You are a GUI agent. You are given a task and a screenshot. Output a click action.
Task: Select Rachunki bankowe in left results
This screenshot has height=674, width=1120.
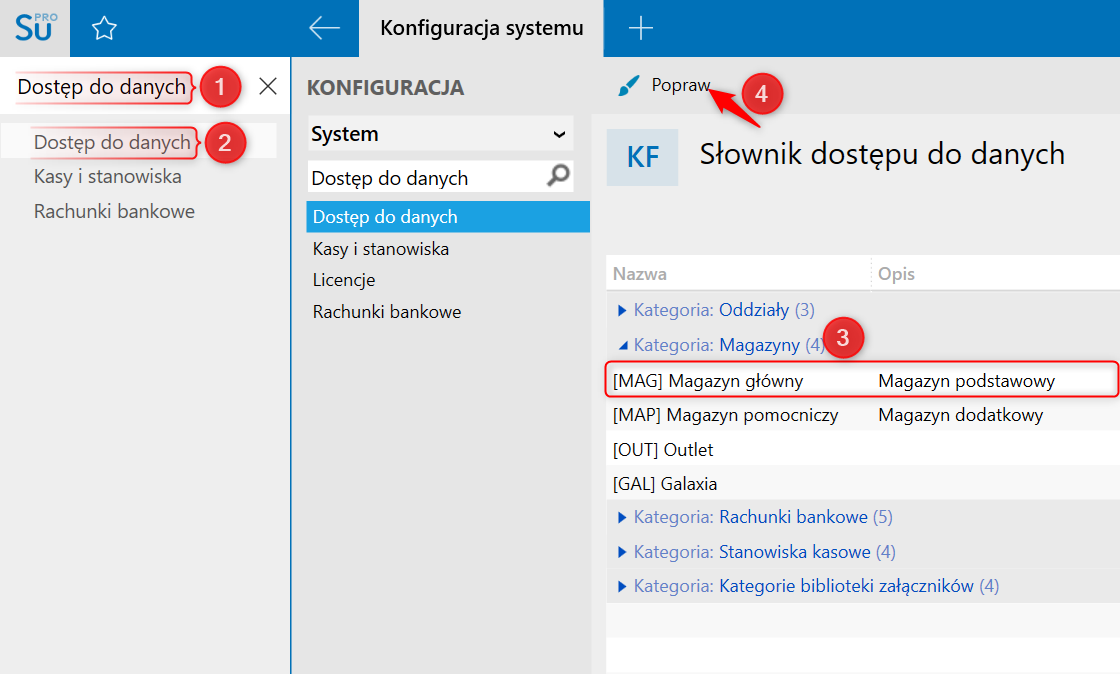pos(114,211)
